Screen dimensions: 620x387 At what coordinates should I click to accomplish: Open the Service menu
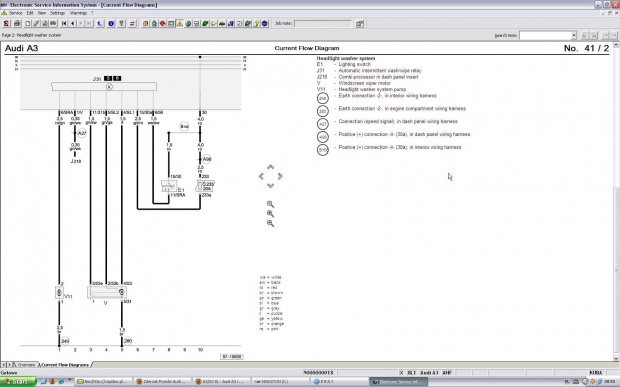click(15, 13)
